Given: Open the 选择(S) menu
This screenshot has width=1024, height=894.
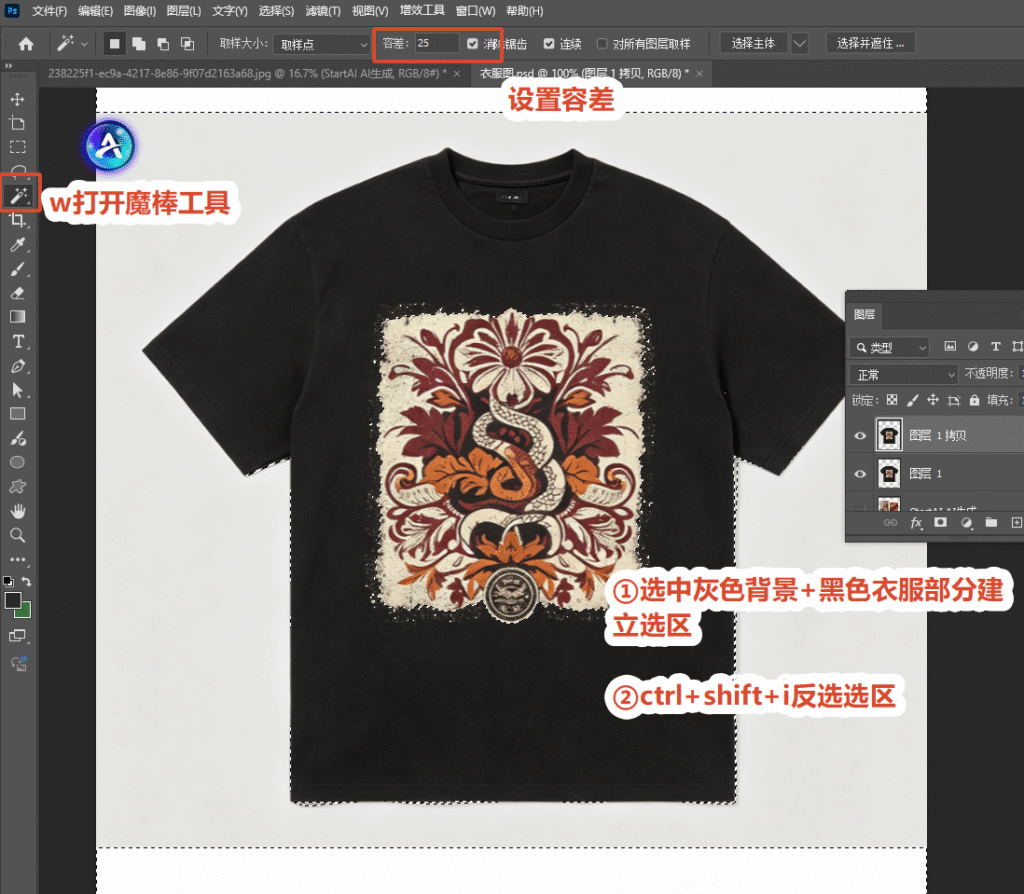Looking at the screenshot, I should coord(276,11).
